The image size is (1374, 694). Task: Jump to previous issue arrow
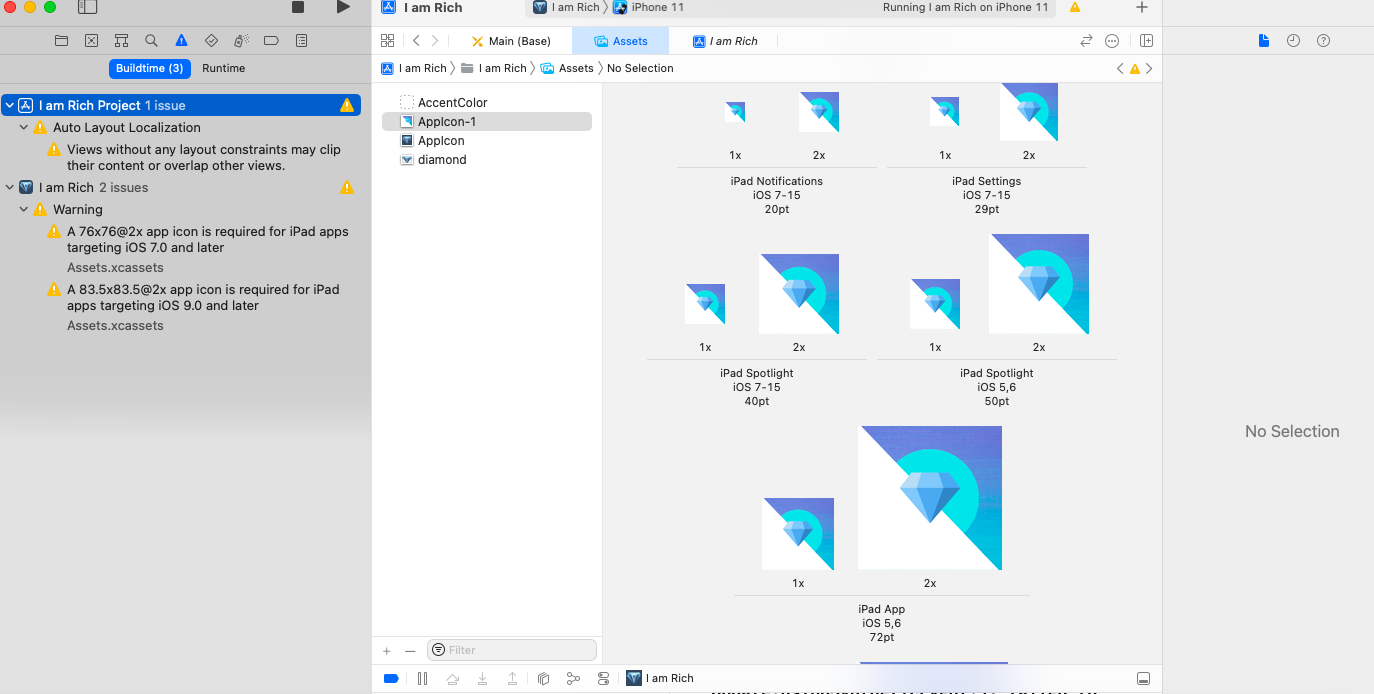1120,68
